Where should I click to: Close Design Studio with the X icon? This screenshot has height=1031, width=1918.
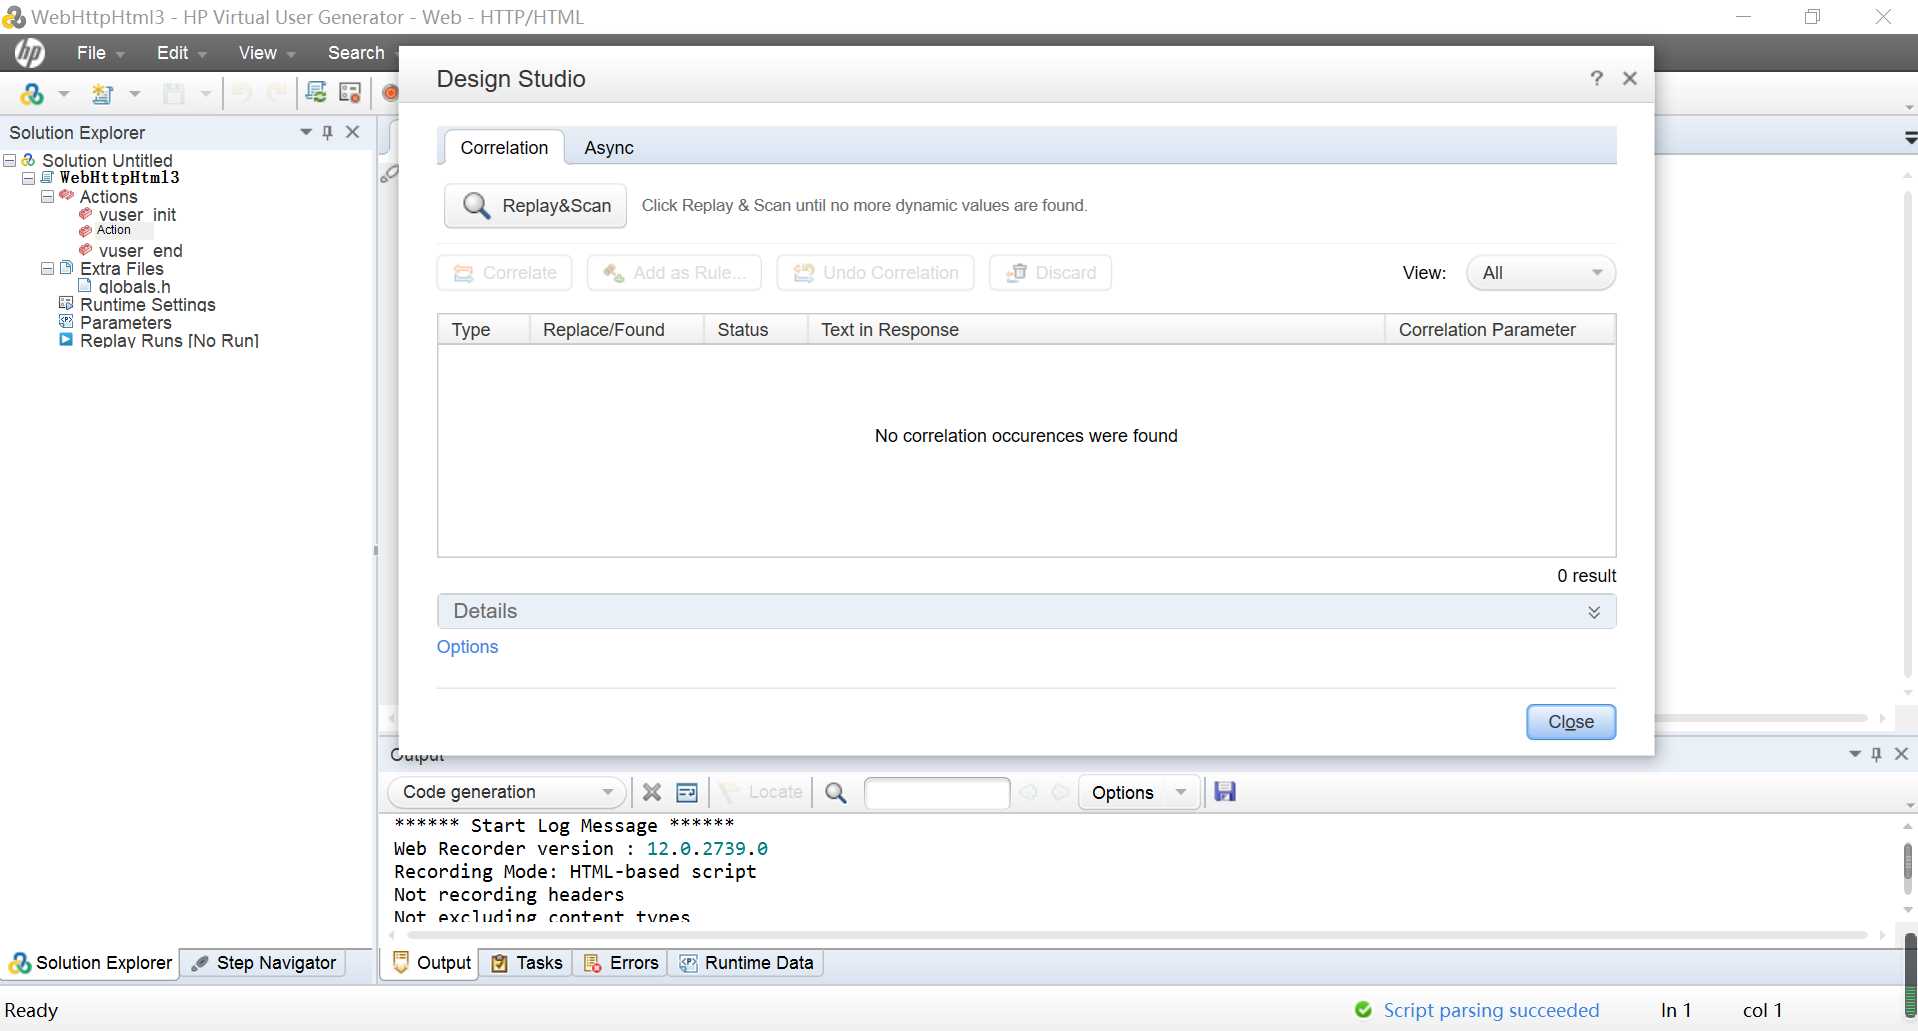(1629, 78)
